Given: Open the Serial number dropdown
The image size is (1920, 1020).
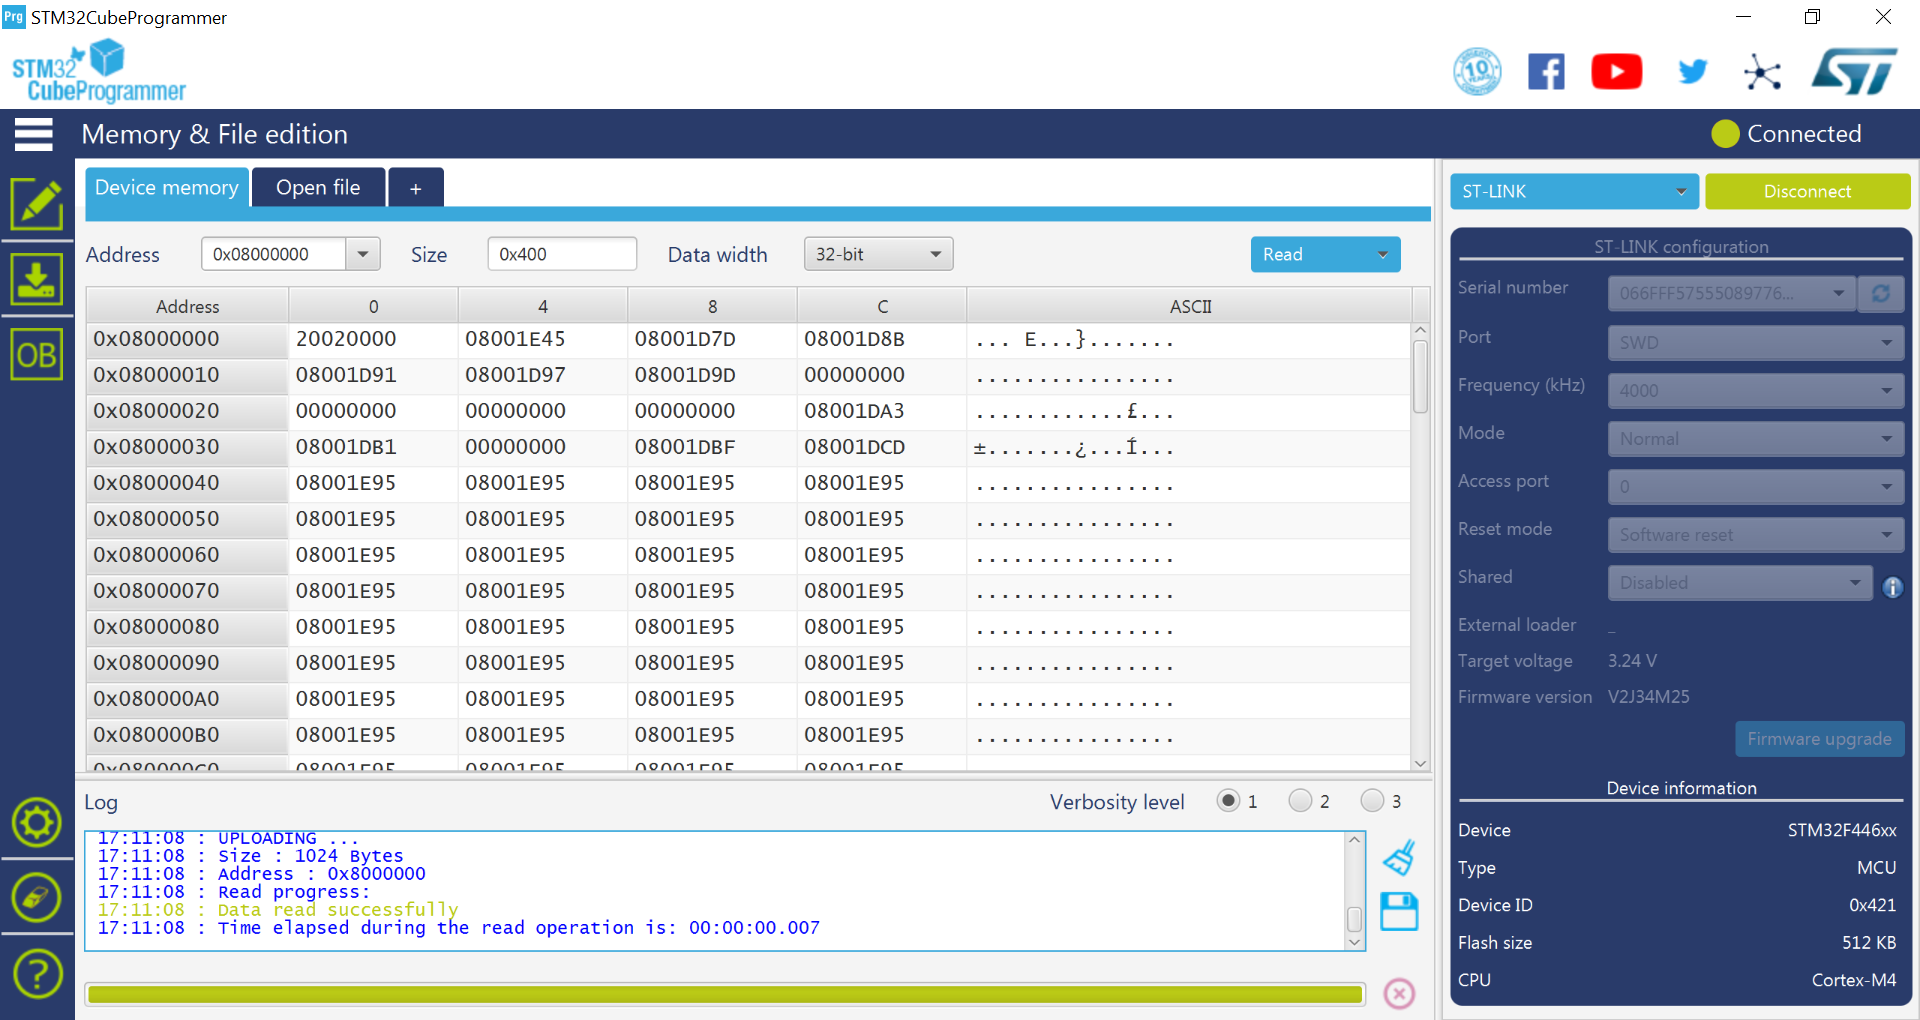Looking at the screenshot, I should (1731, 293).
